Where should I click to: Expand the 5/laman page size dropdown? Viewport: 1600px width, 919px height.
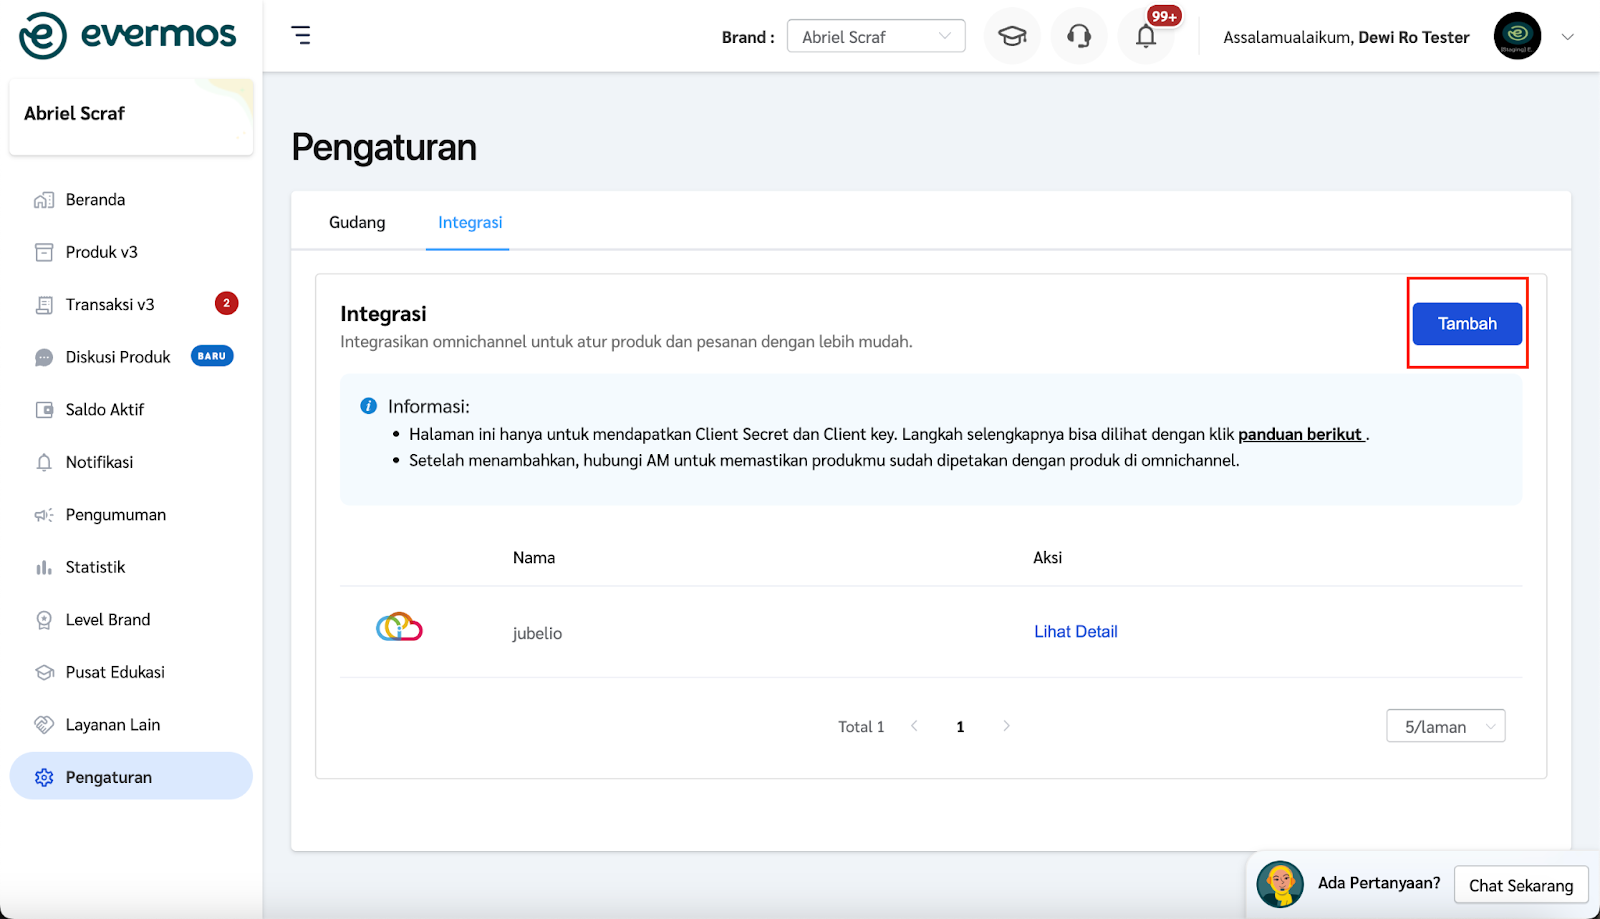pyautogui.click(x=1444, y=725)
